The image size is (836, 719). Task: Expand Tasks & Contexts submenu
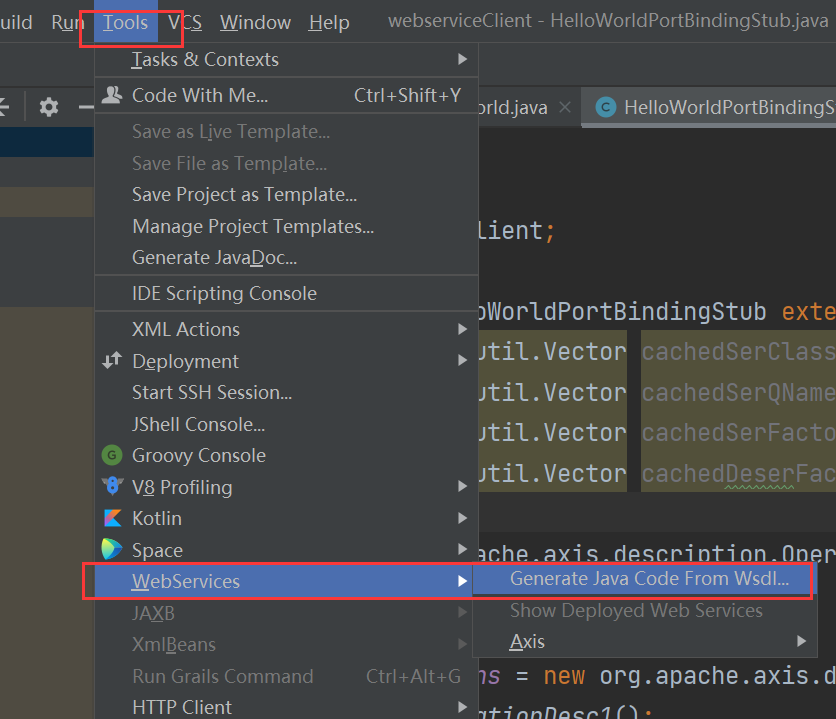[x=286, y=59]
